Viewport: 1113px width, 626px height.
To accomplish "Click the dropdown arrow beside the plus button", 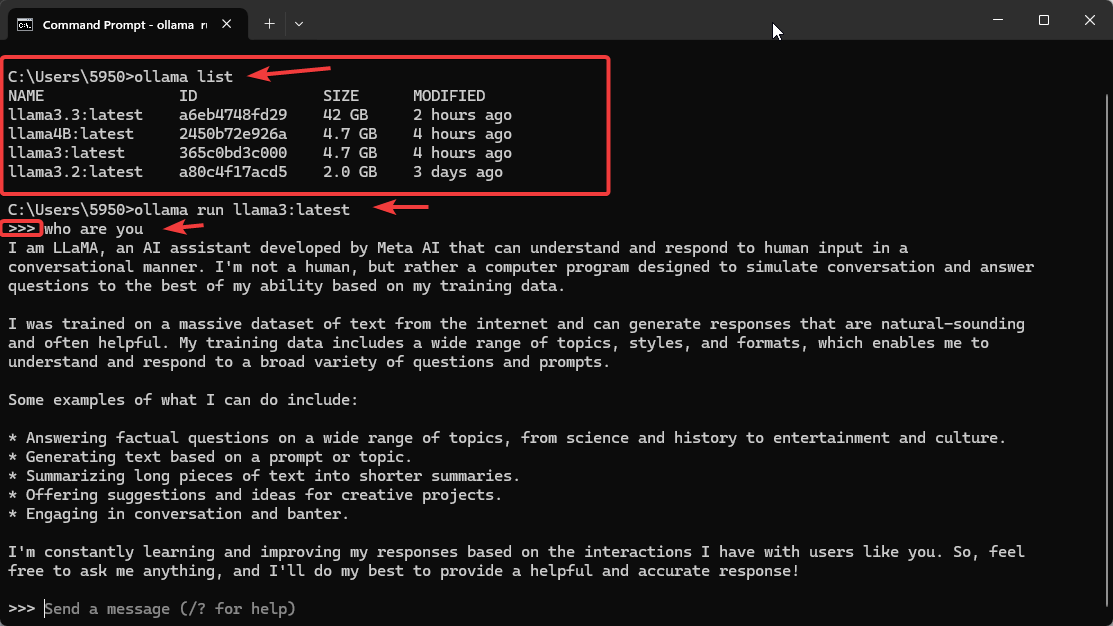I will pos(298,23).
